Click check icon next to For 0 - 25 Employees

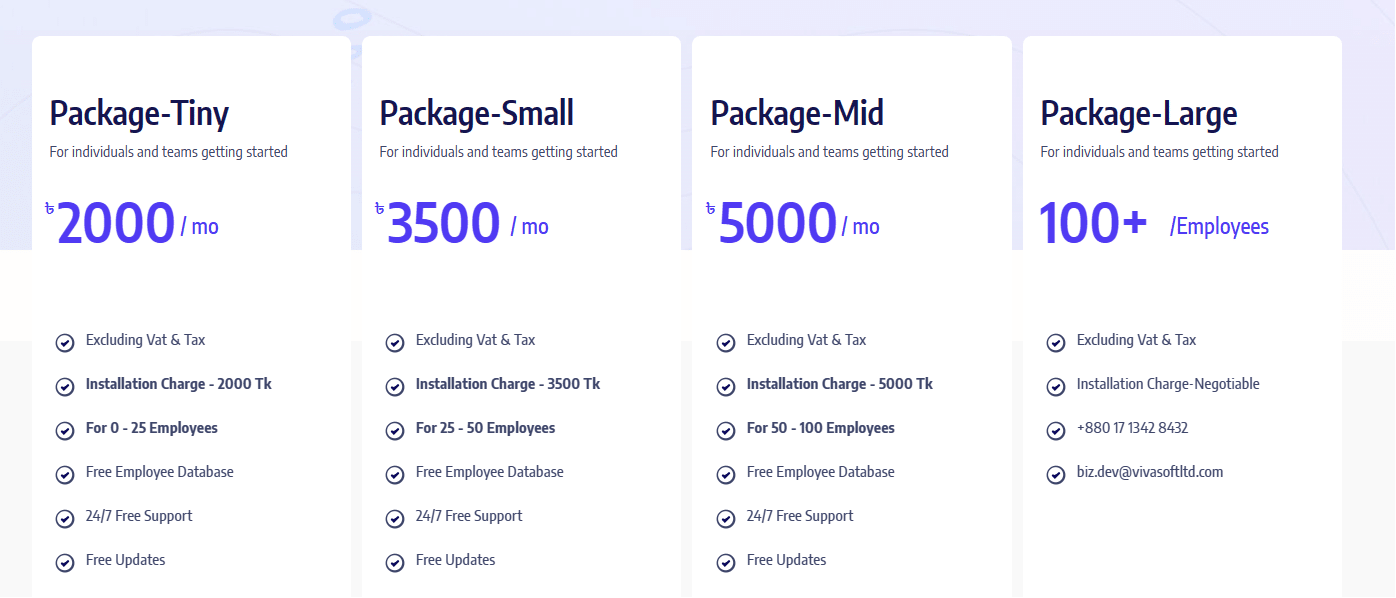[65, 431]
